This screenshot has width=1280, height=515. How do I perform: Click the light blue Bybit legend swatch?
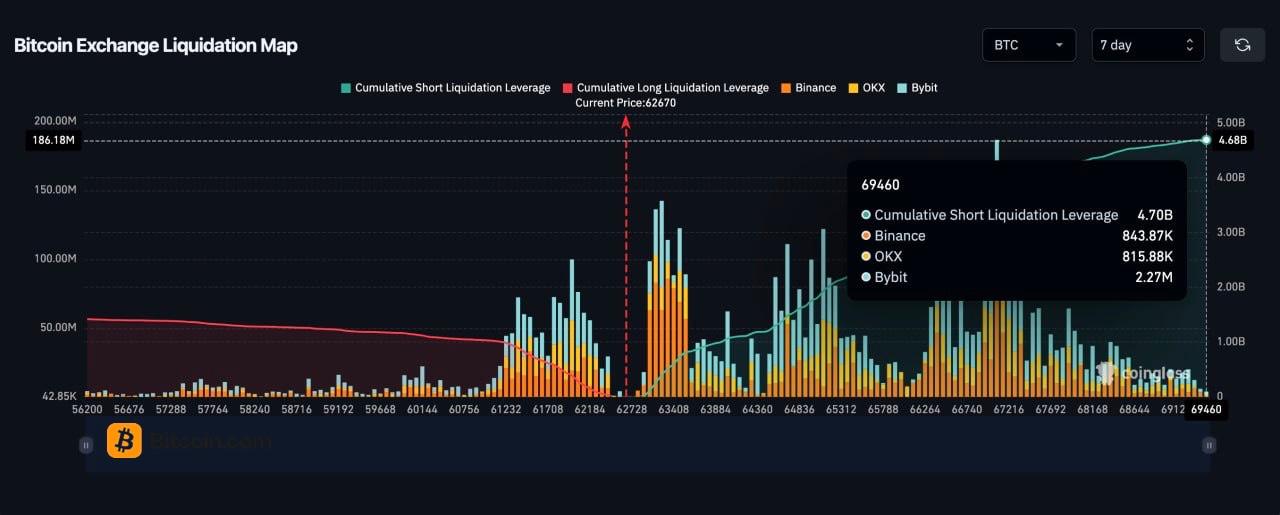pos(903,88)
